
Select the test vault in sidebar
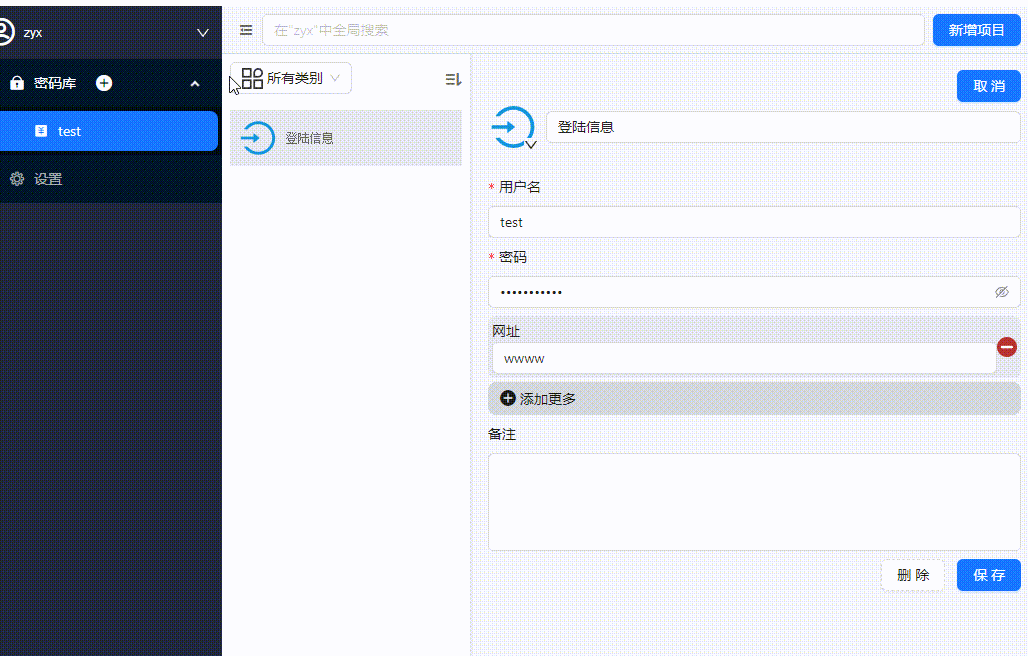[x=108, y=131]
